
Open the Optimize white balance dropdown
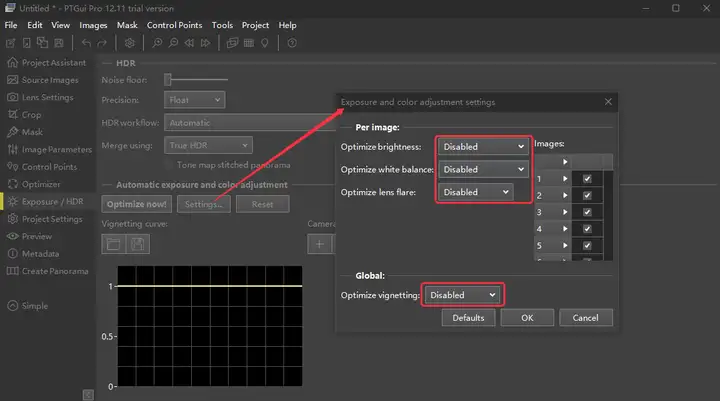coord(483,169)
